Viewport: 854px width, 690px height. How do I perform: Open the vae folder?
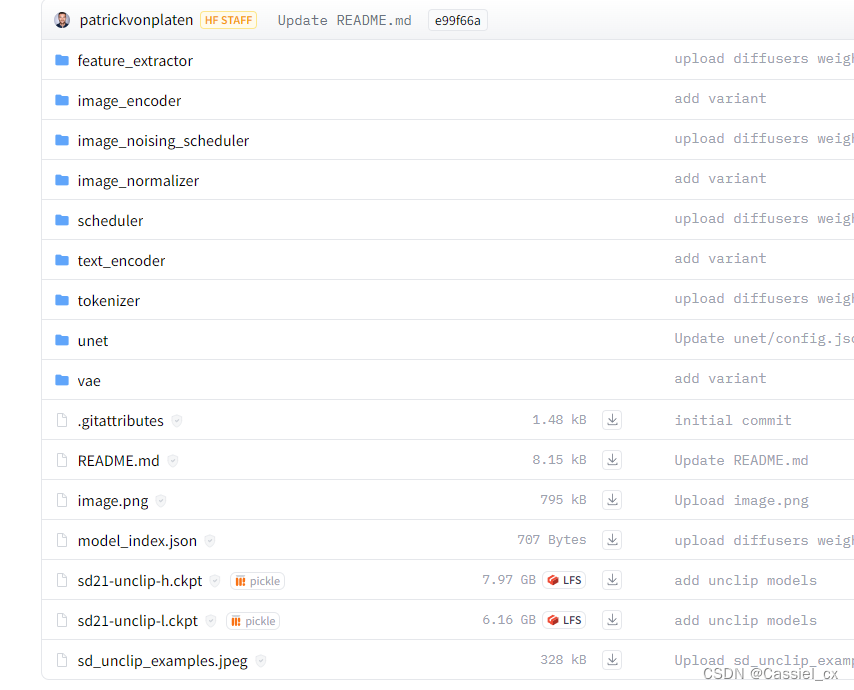[x=89, y=380]
